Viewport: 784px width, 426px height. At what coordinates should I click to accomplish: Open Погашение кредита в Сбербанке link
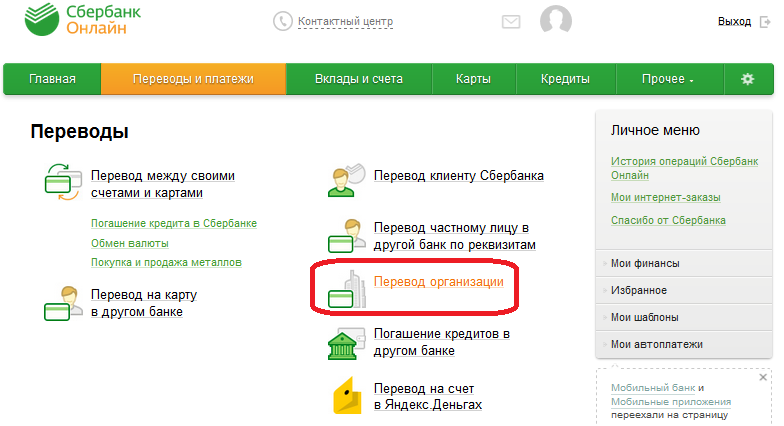click(174, 224)
